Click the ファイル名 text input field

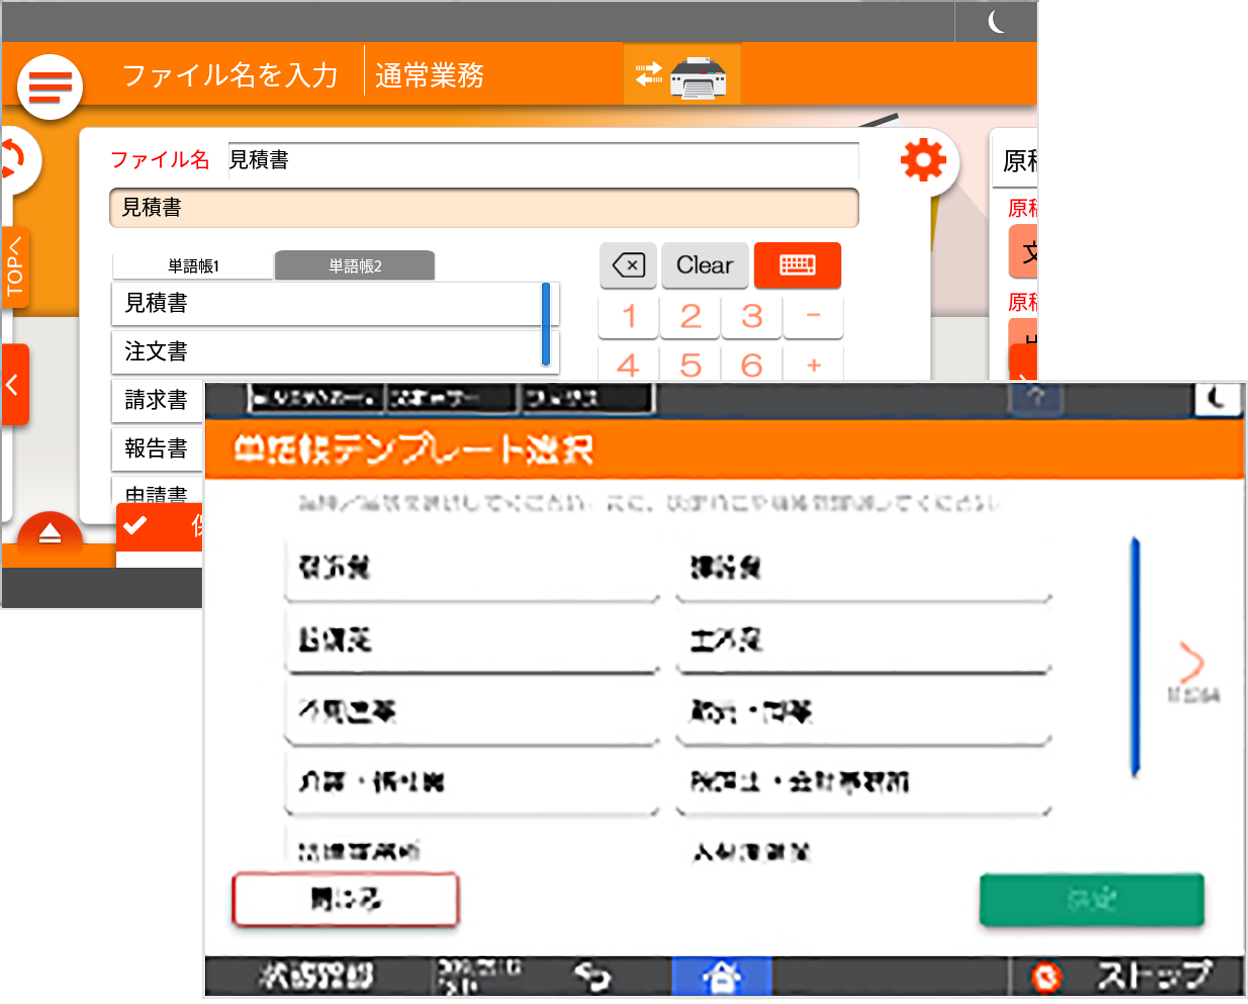543,160
